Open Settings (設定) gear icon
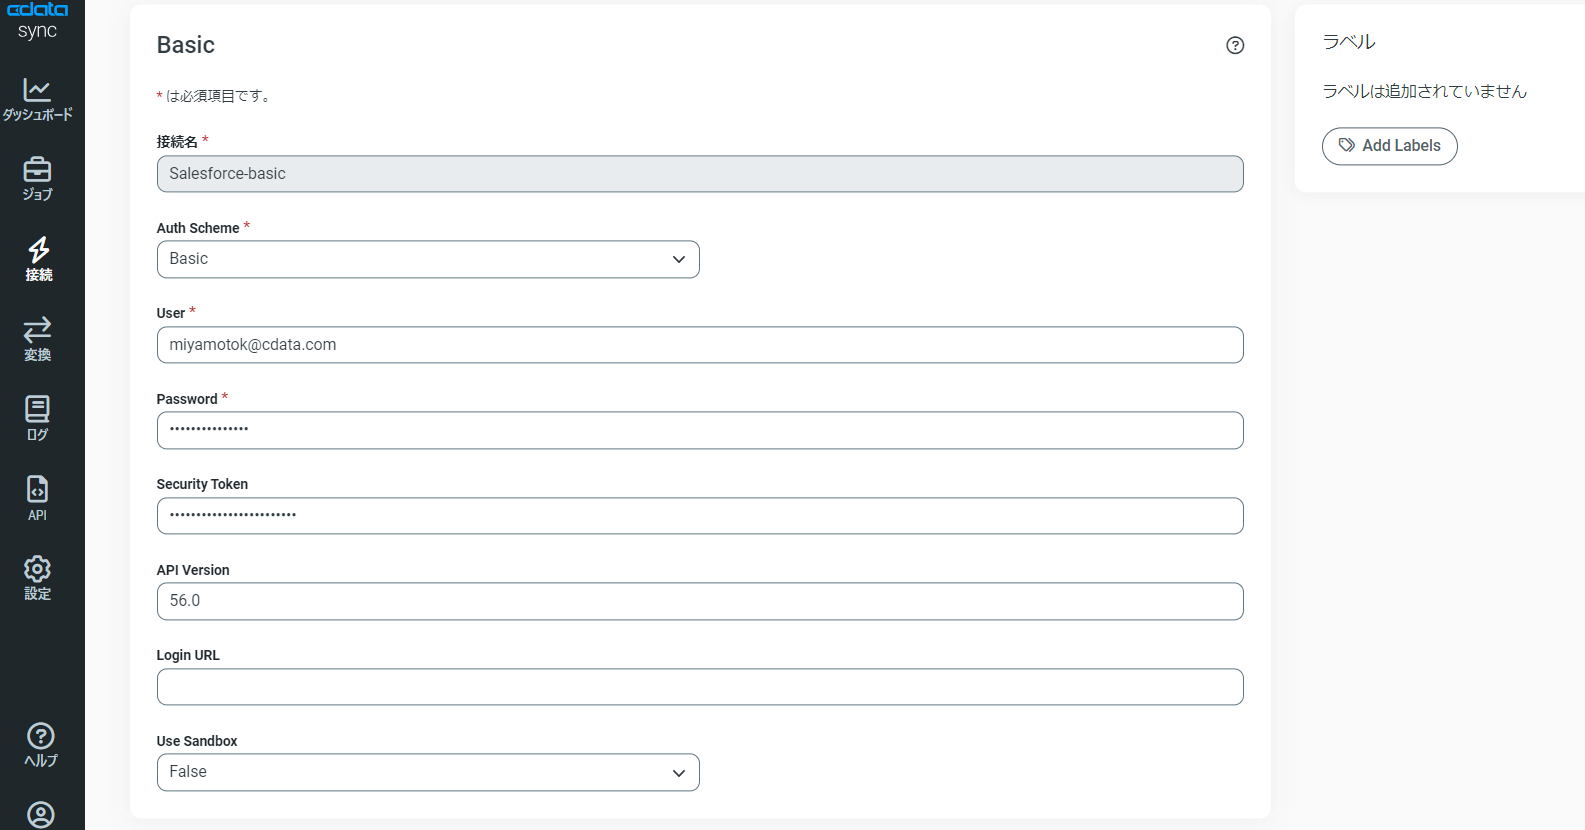The height and width of the screenshot is (830, 1585). (x=37, y=578)
